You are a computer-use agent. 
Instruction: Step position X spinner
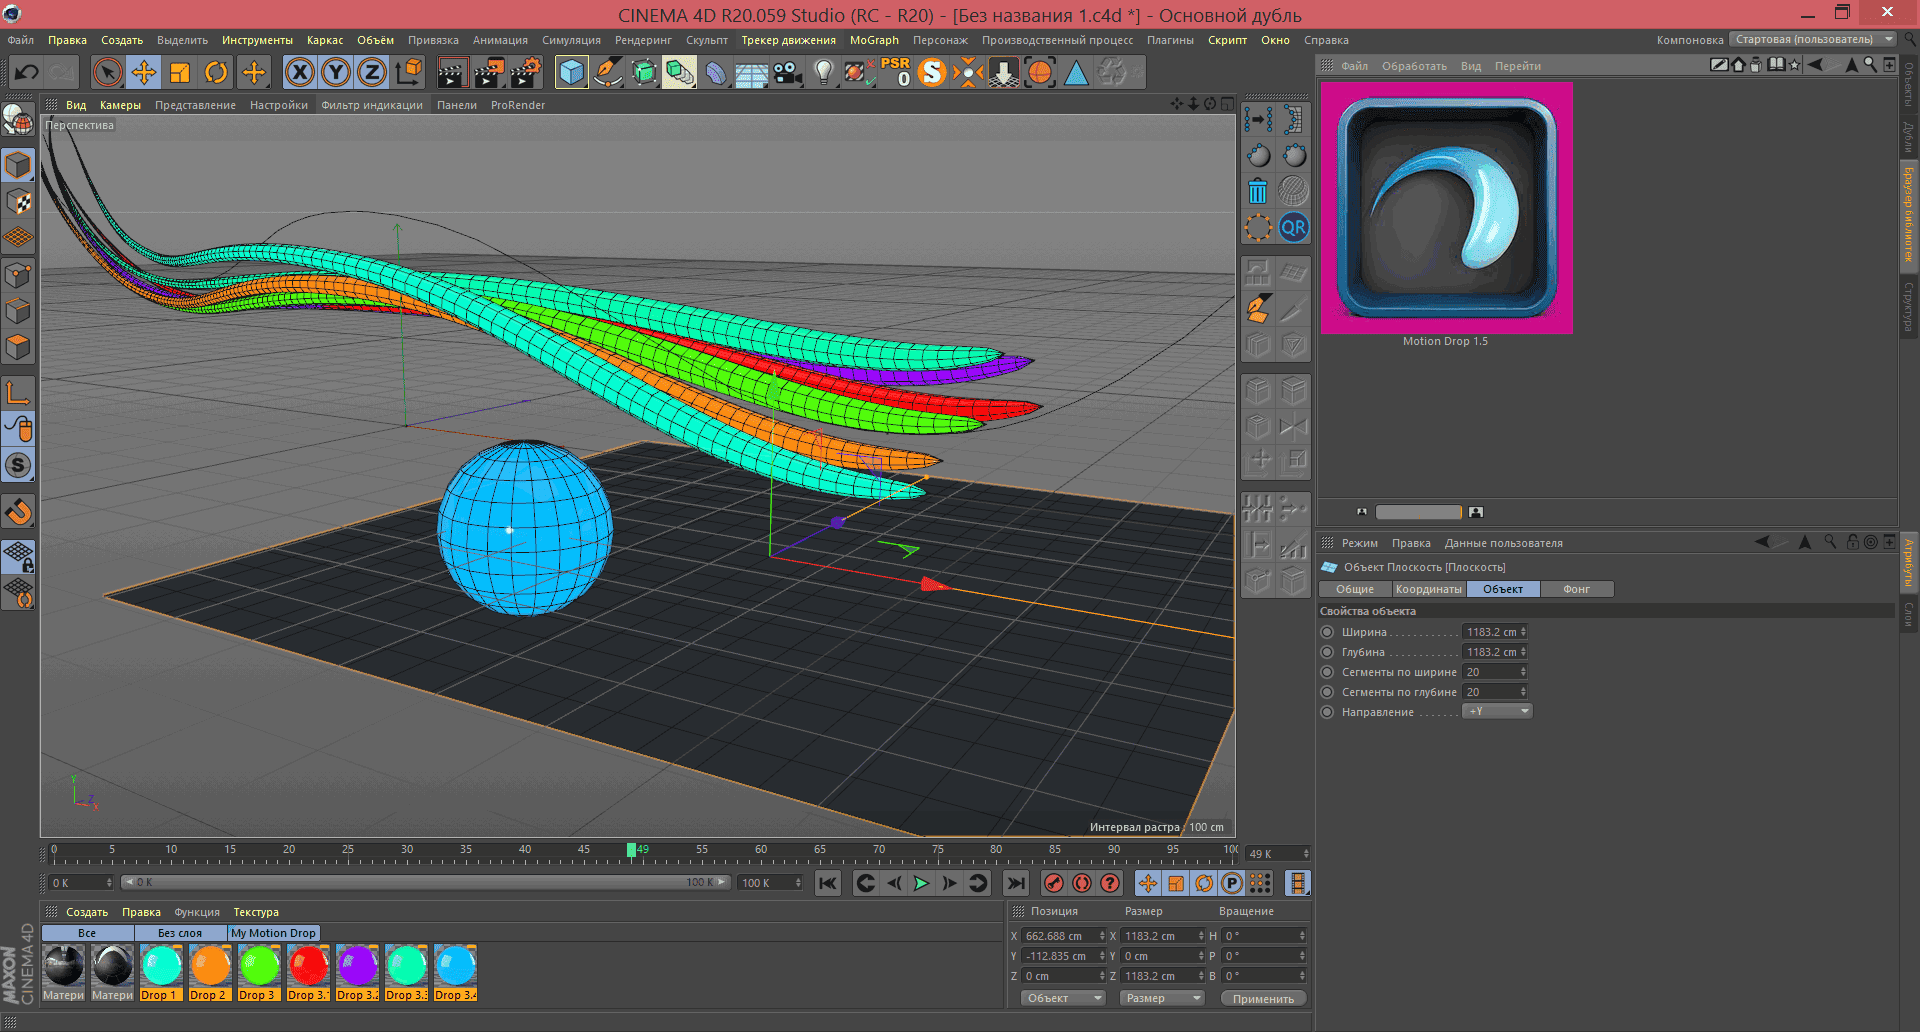click(1102, 936)
